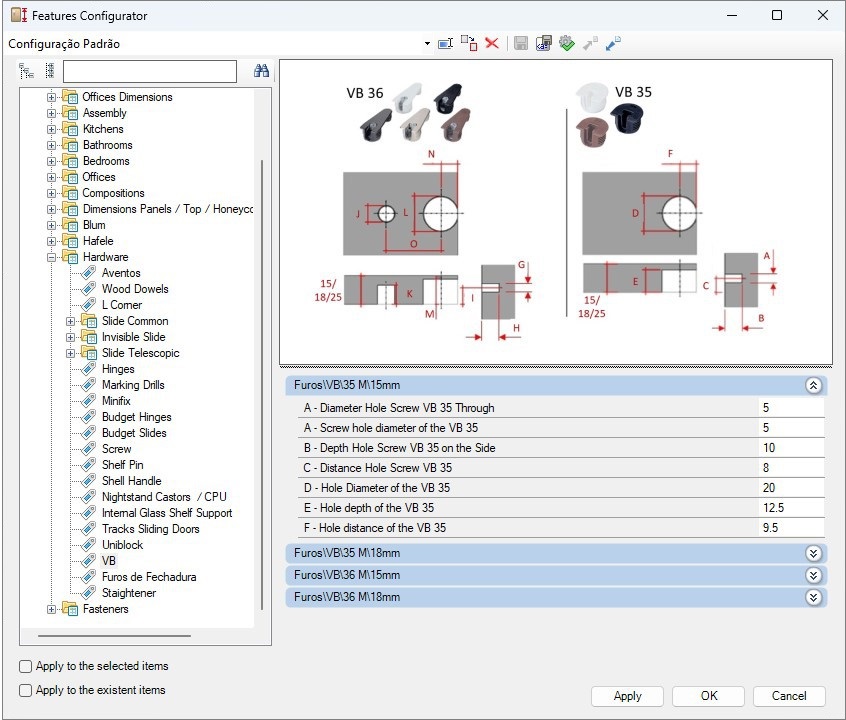Click the Cancel button
Screen dimensions: 846x720
click(x=789, y=696)
